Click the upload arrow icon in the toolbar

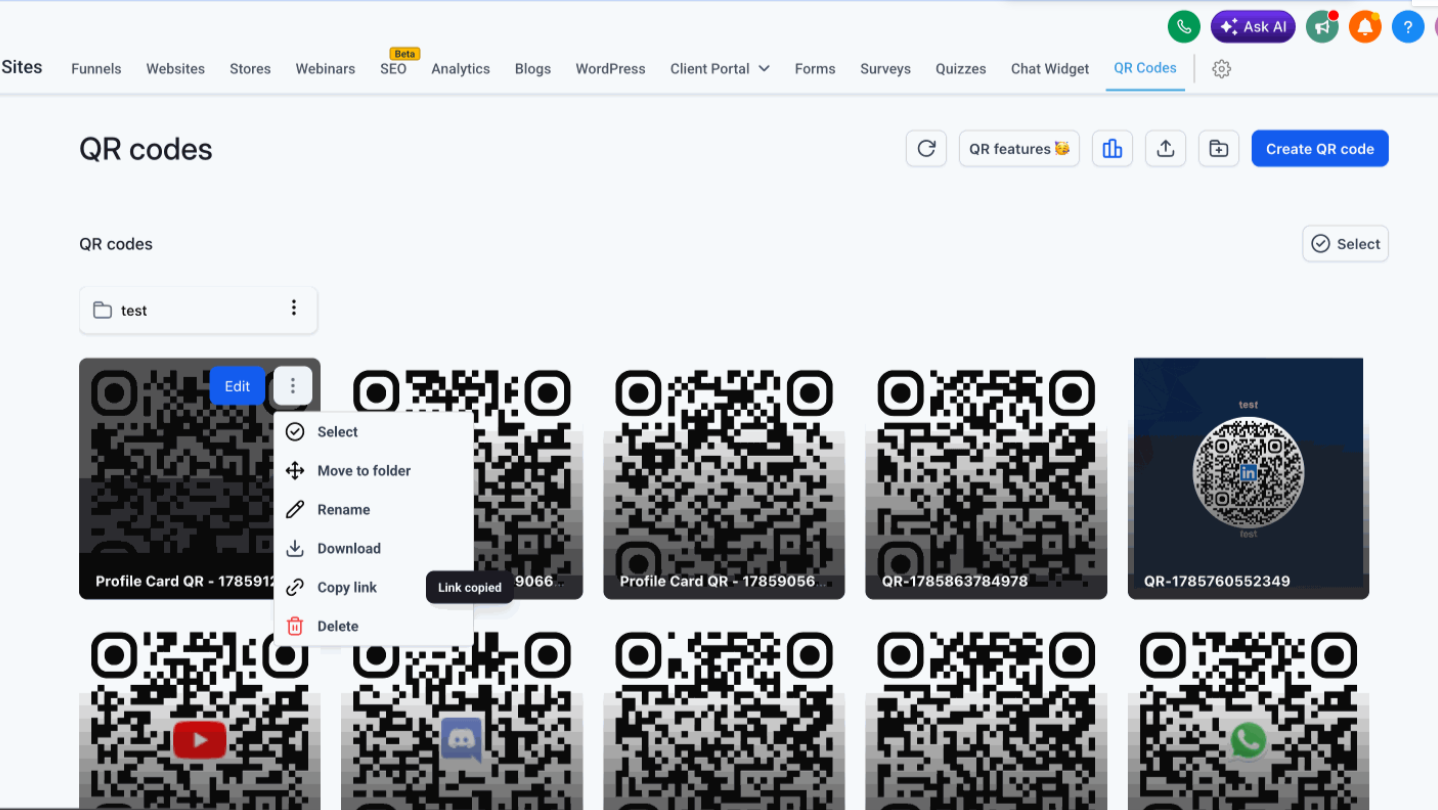[1165, 149]
